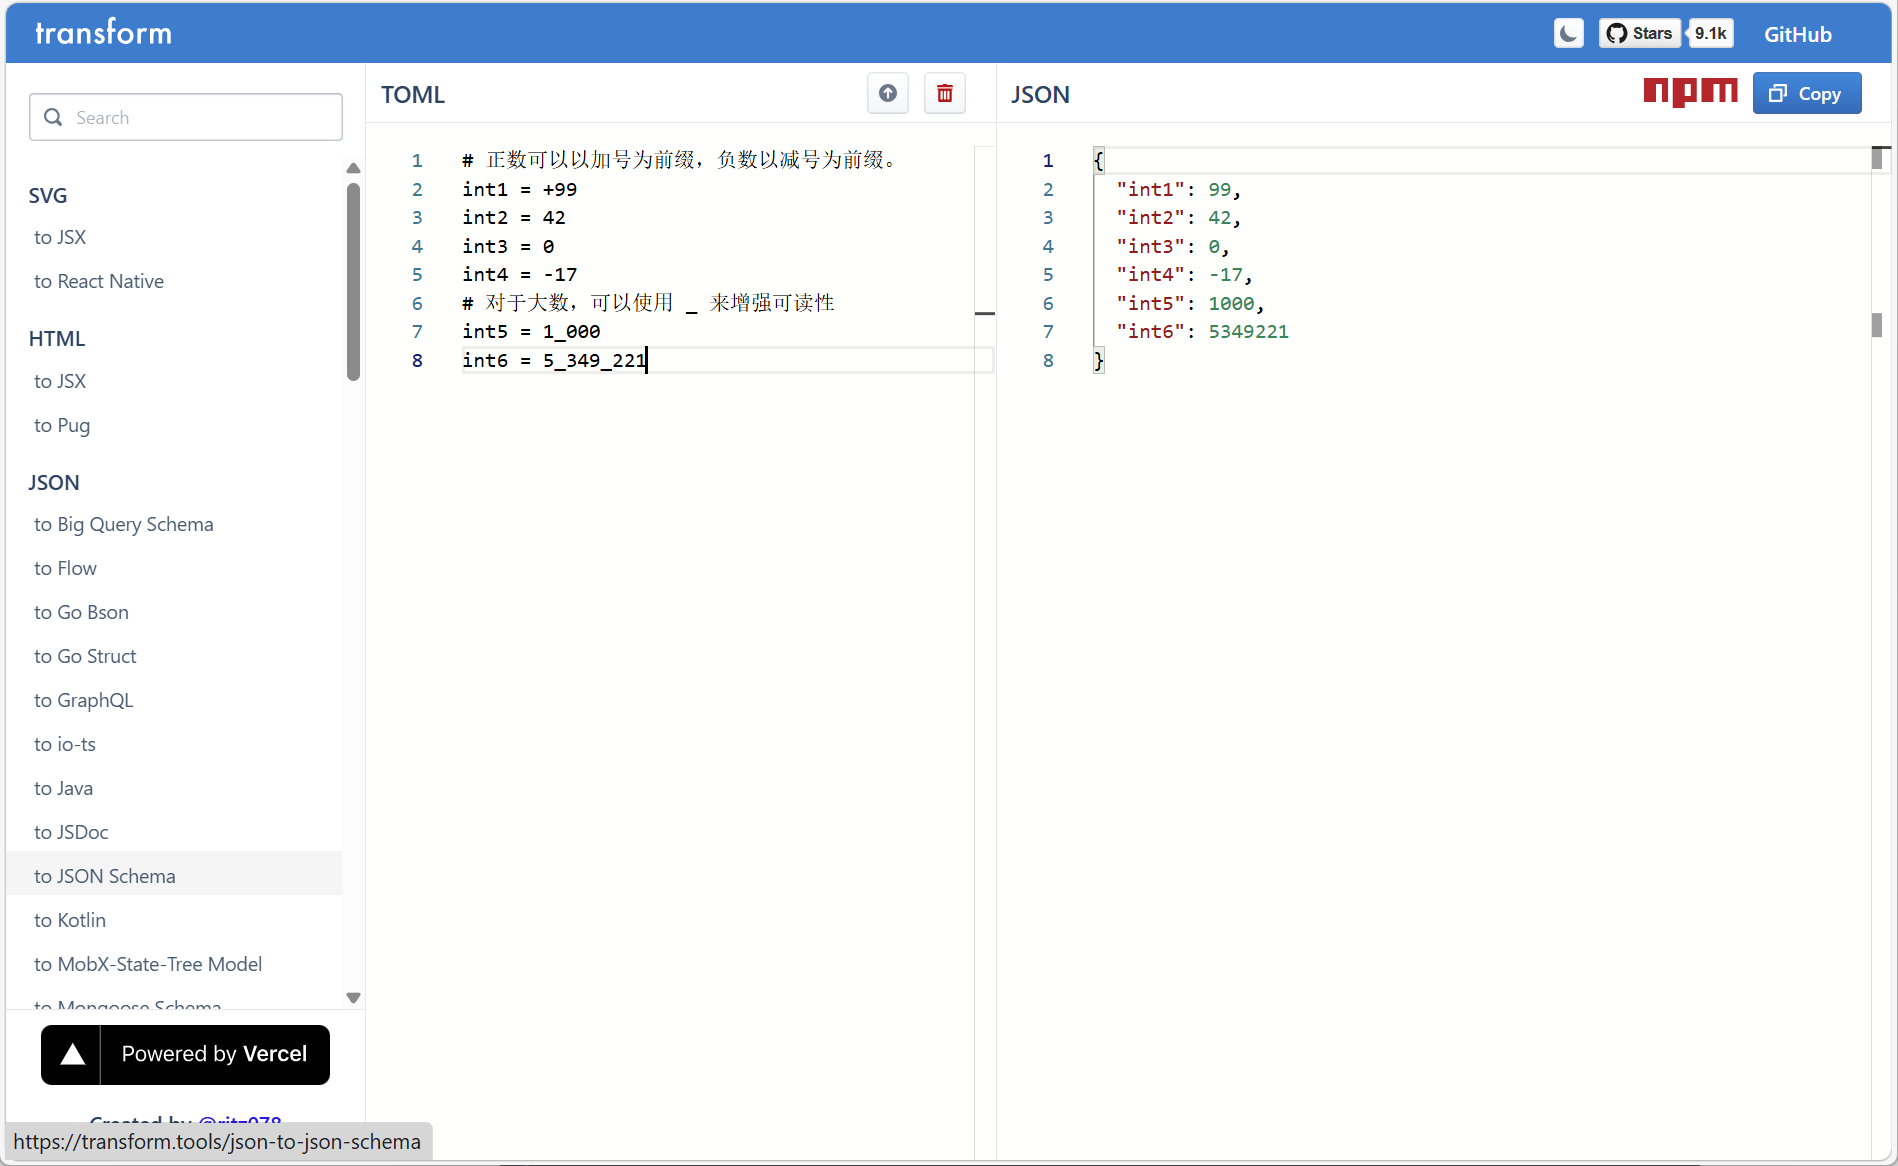Image resolution: width=1898 pixels, height=1166 pixels.
Task: Click the npm logo
Action: pos(1690,92)
